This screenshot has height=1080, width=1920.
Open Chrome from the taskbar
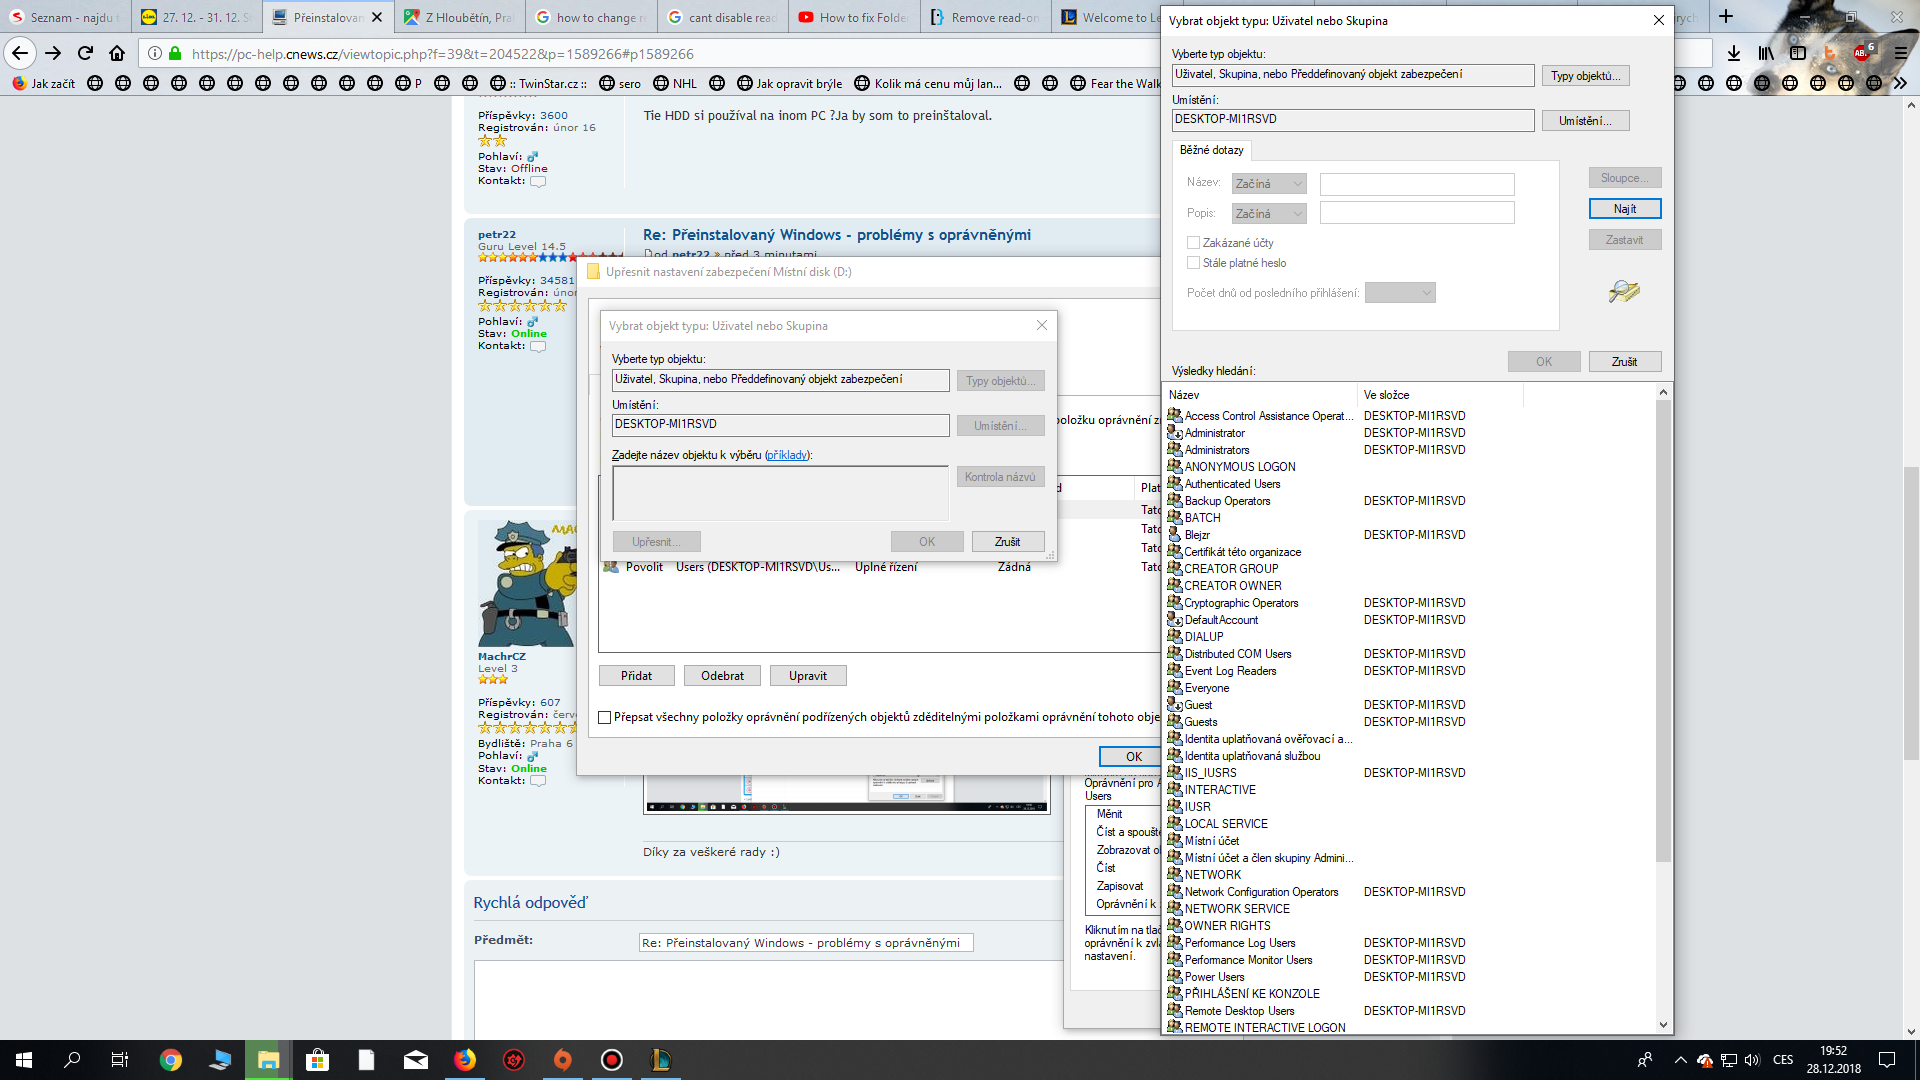[x=171, y=1060]
